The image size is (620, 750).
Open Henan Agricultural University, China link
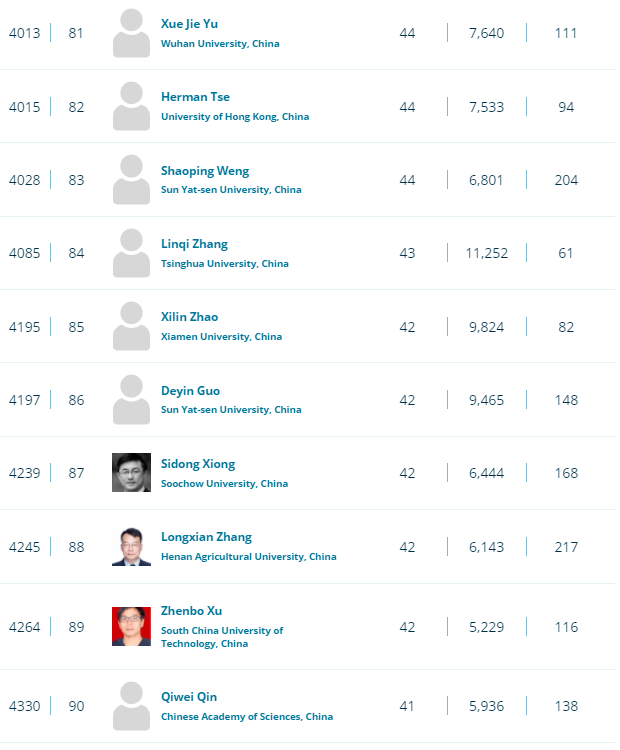[x=249, y=557]
